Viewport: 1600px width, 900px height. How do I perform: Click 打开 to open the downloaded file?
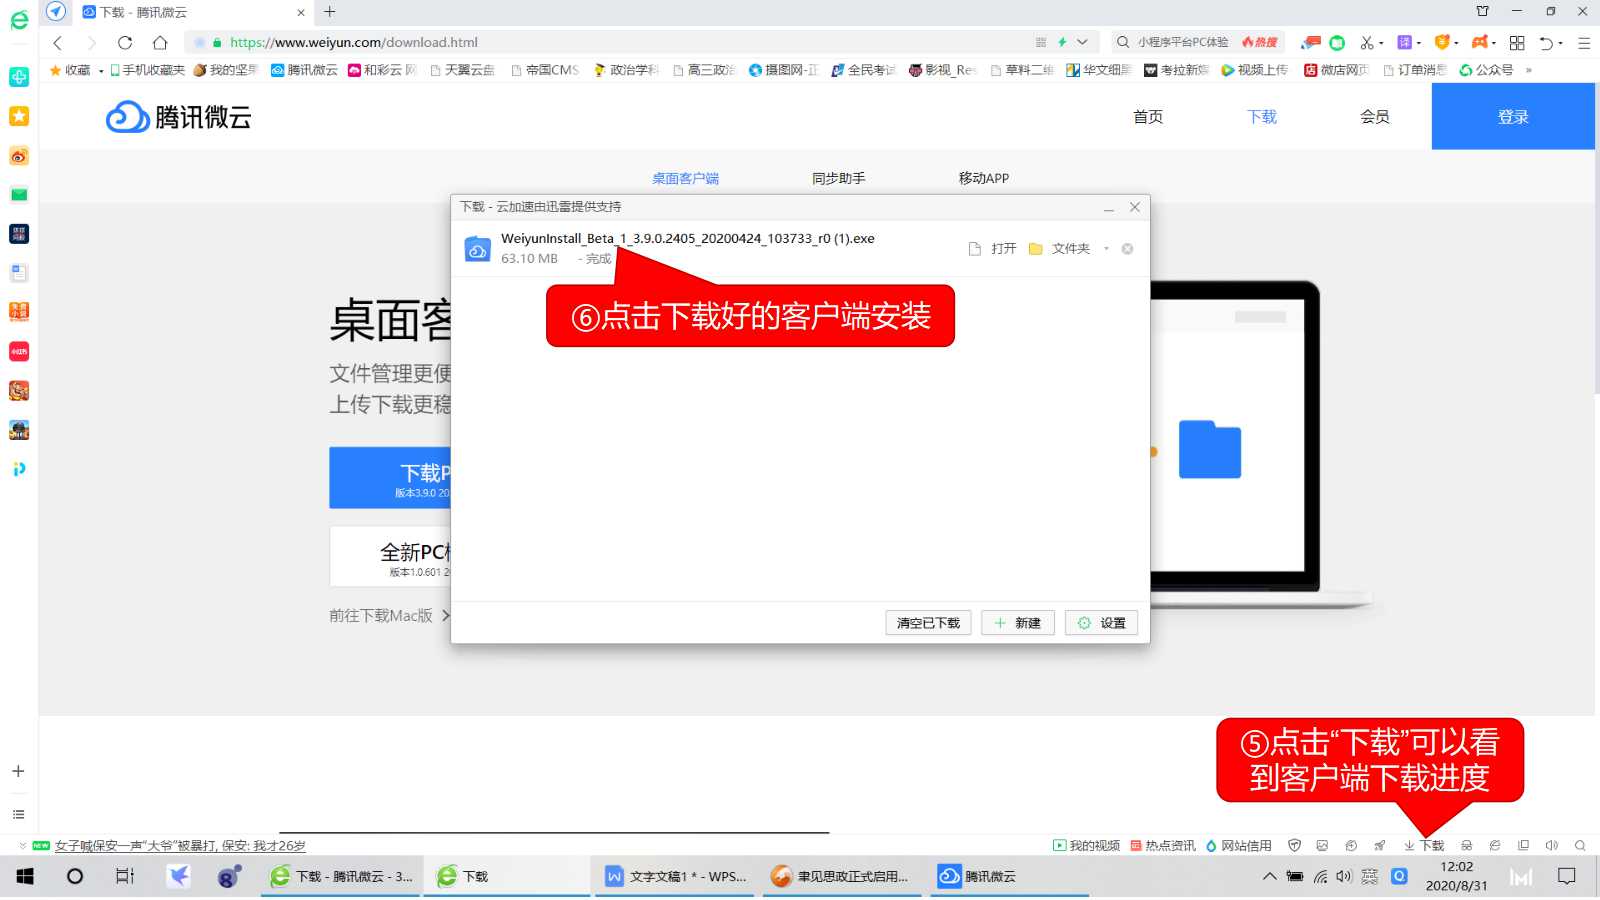click(x=993, y=249)
